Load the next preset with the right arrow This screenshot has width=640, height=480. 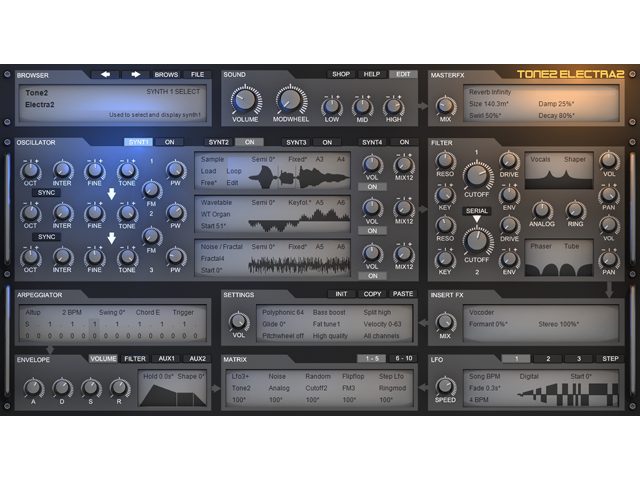point(136,74)
